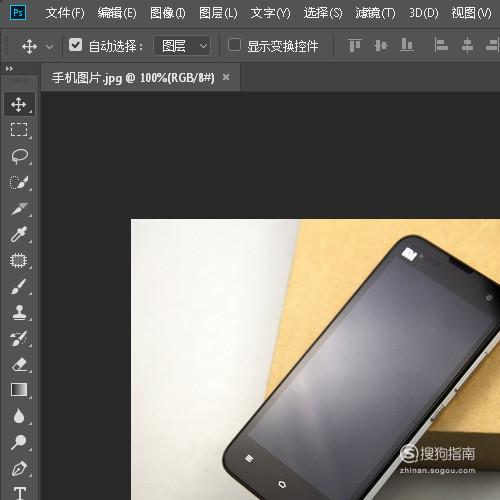This screenshot has width=500, height=500.
Task: Select the Type tool
Action: coord(20,493)
